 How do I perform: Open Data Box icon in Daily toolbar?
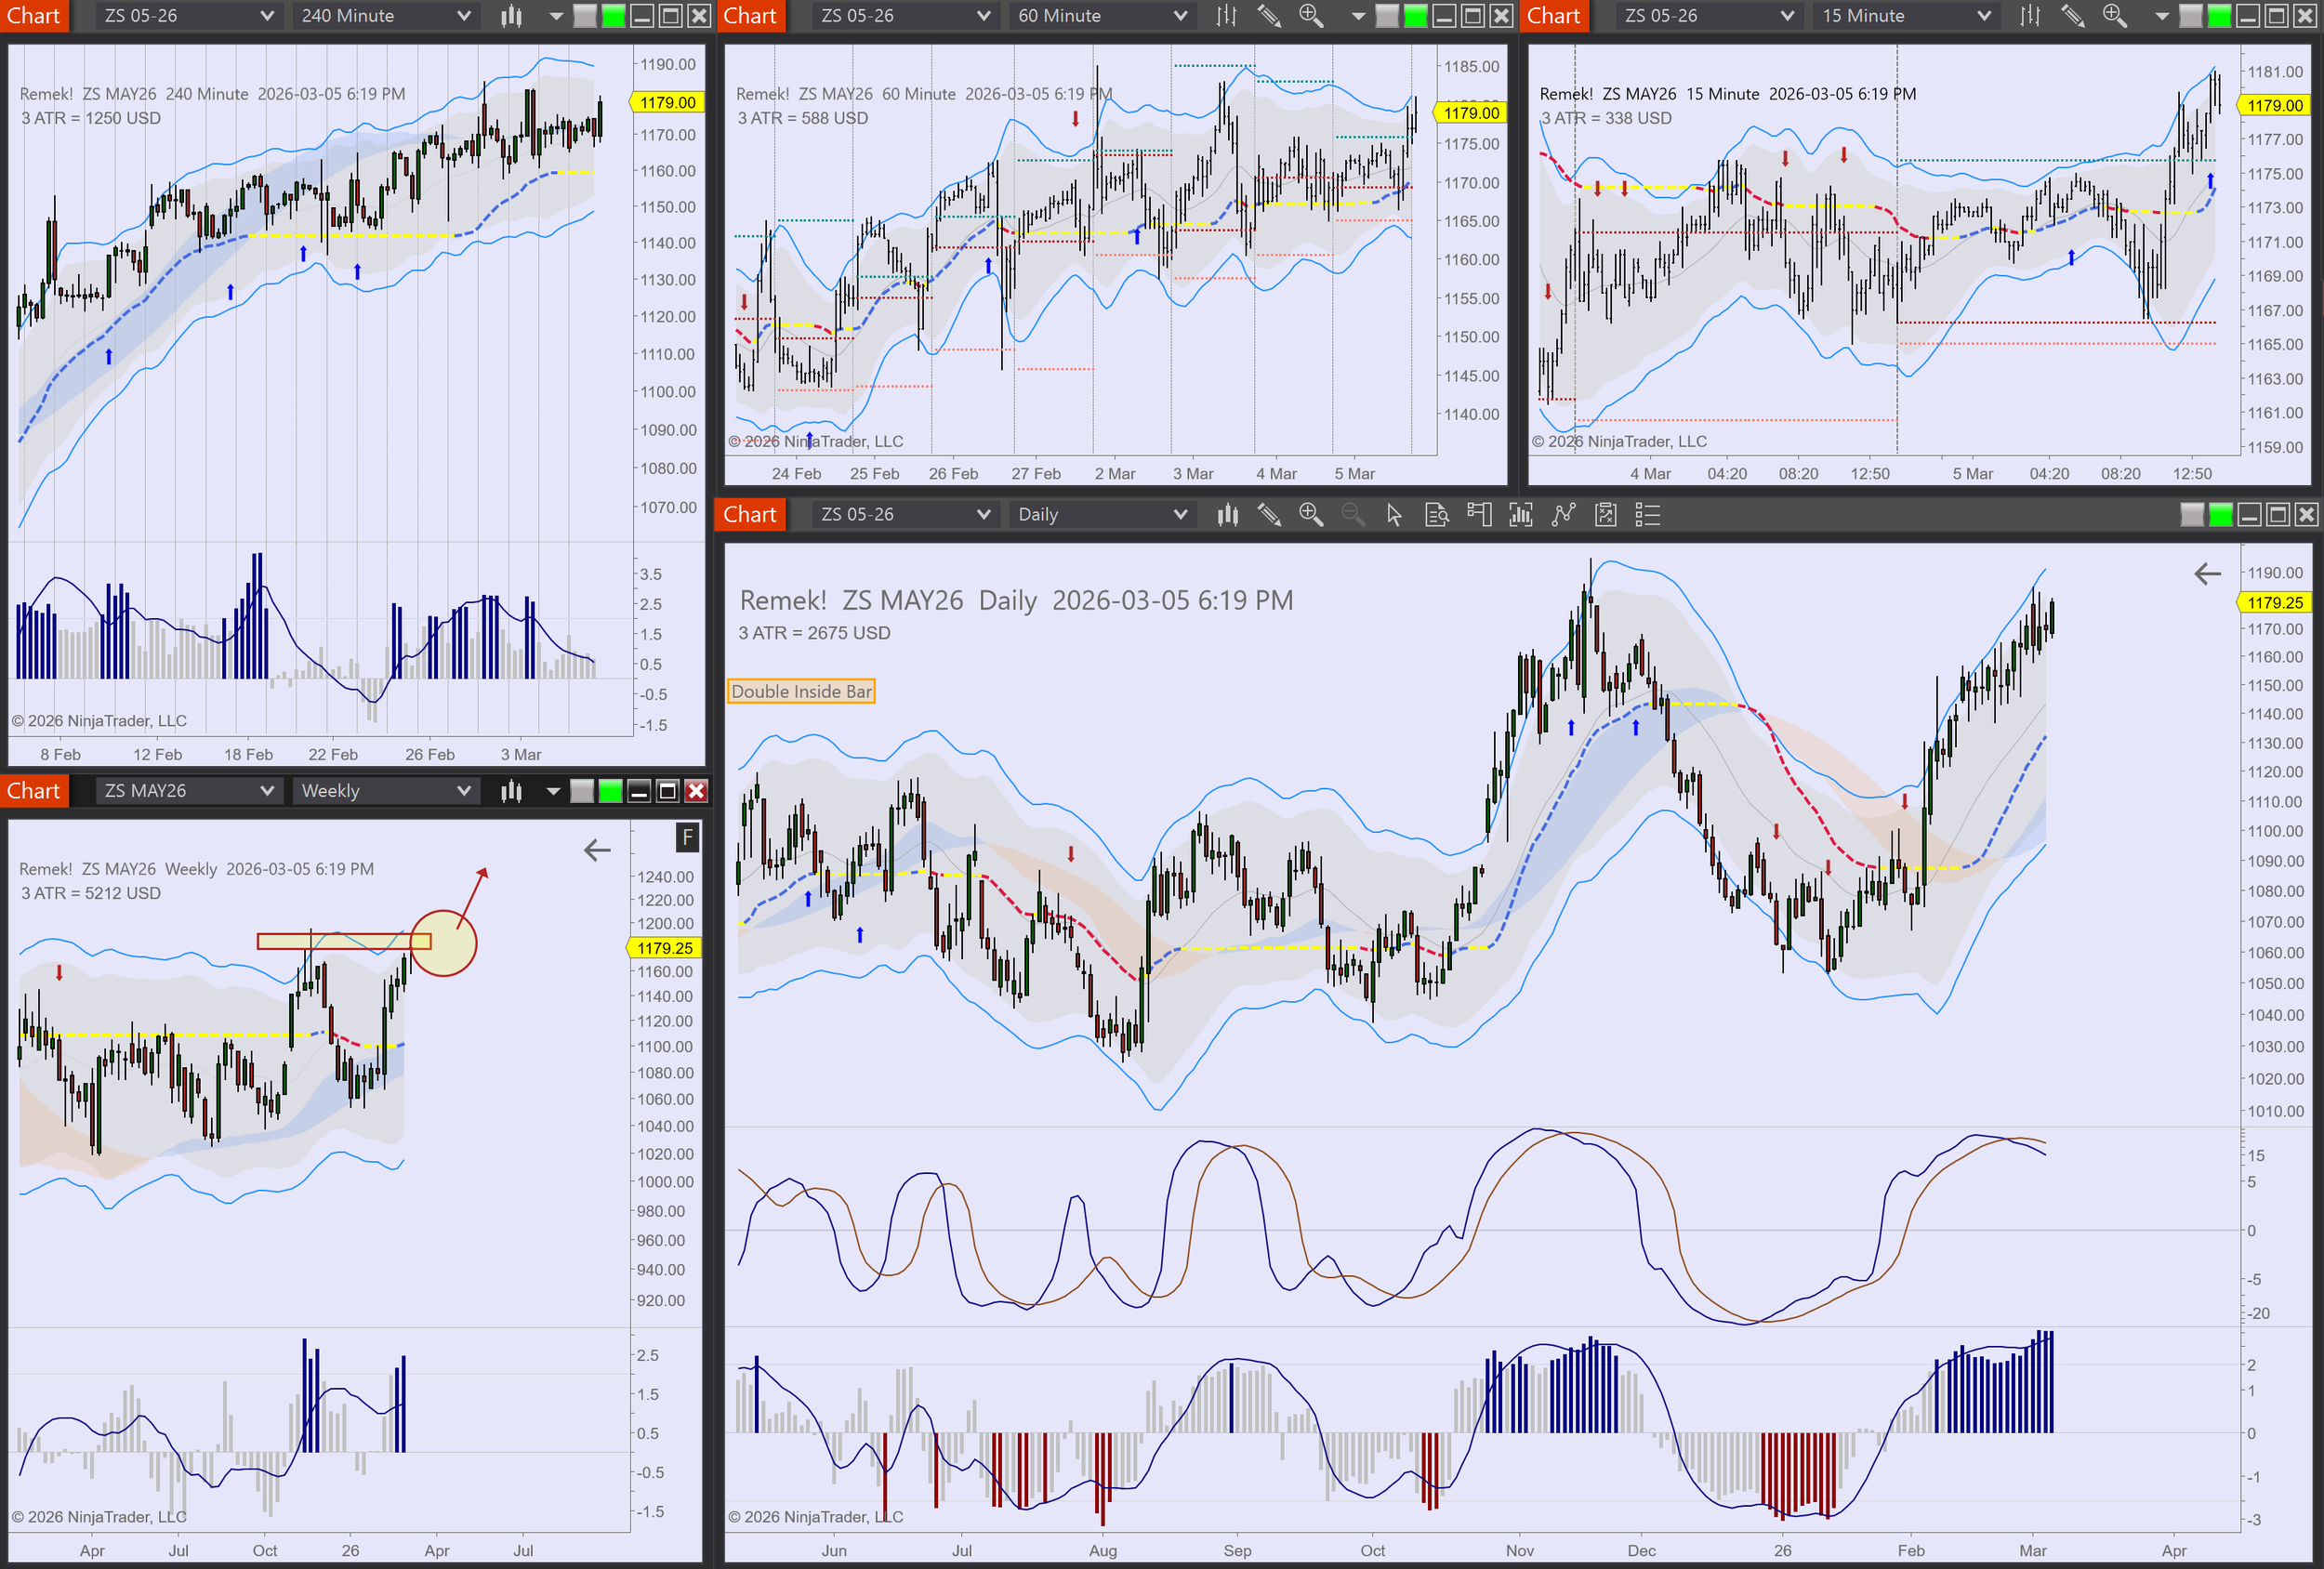click(1437, 515)
